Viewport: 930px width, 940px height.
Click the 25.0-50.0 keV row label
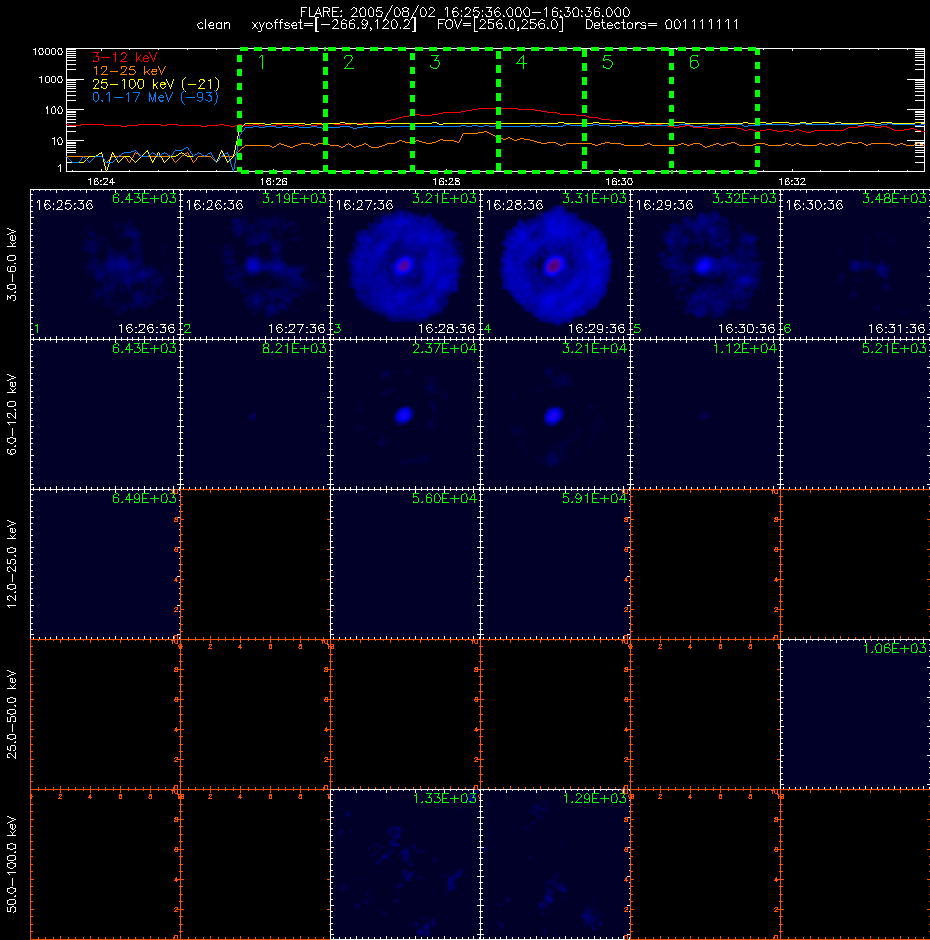[x=12, y=714]
